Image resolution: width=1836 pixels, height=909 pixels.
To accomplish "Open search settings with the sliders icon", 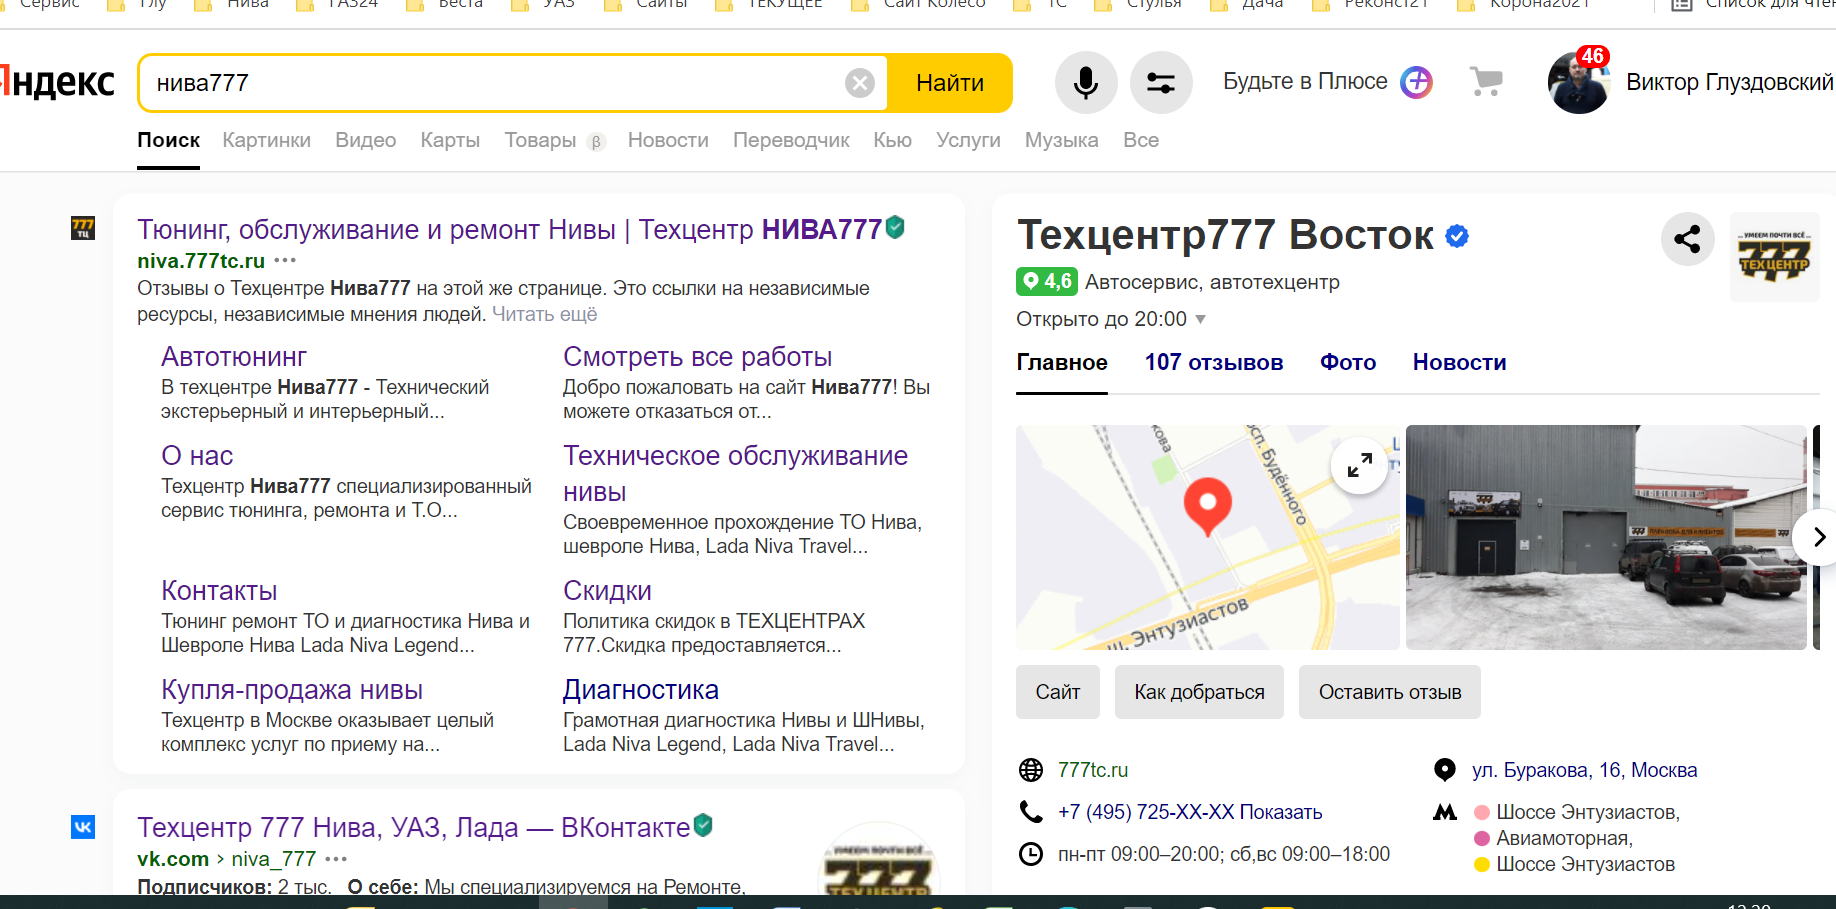I will coord(1161,82).
